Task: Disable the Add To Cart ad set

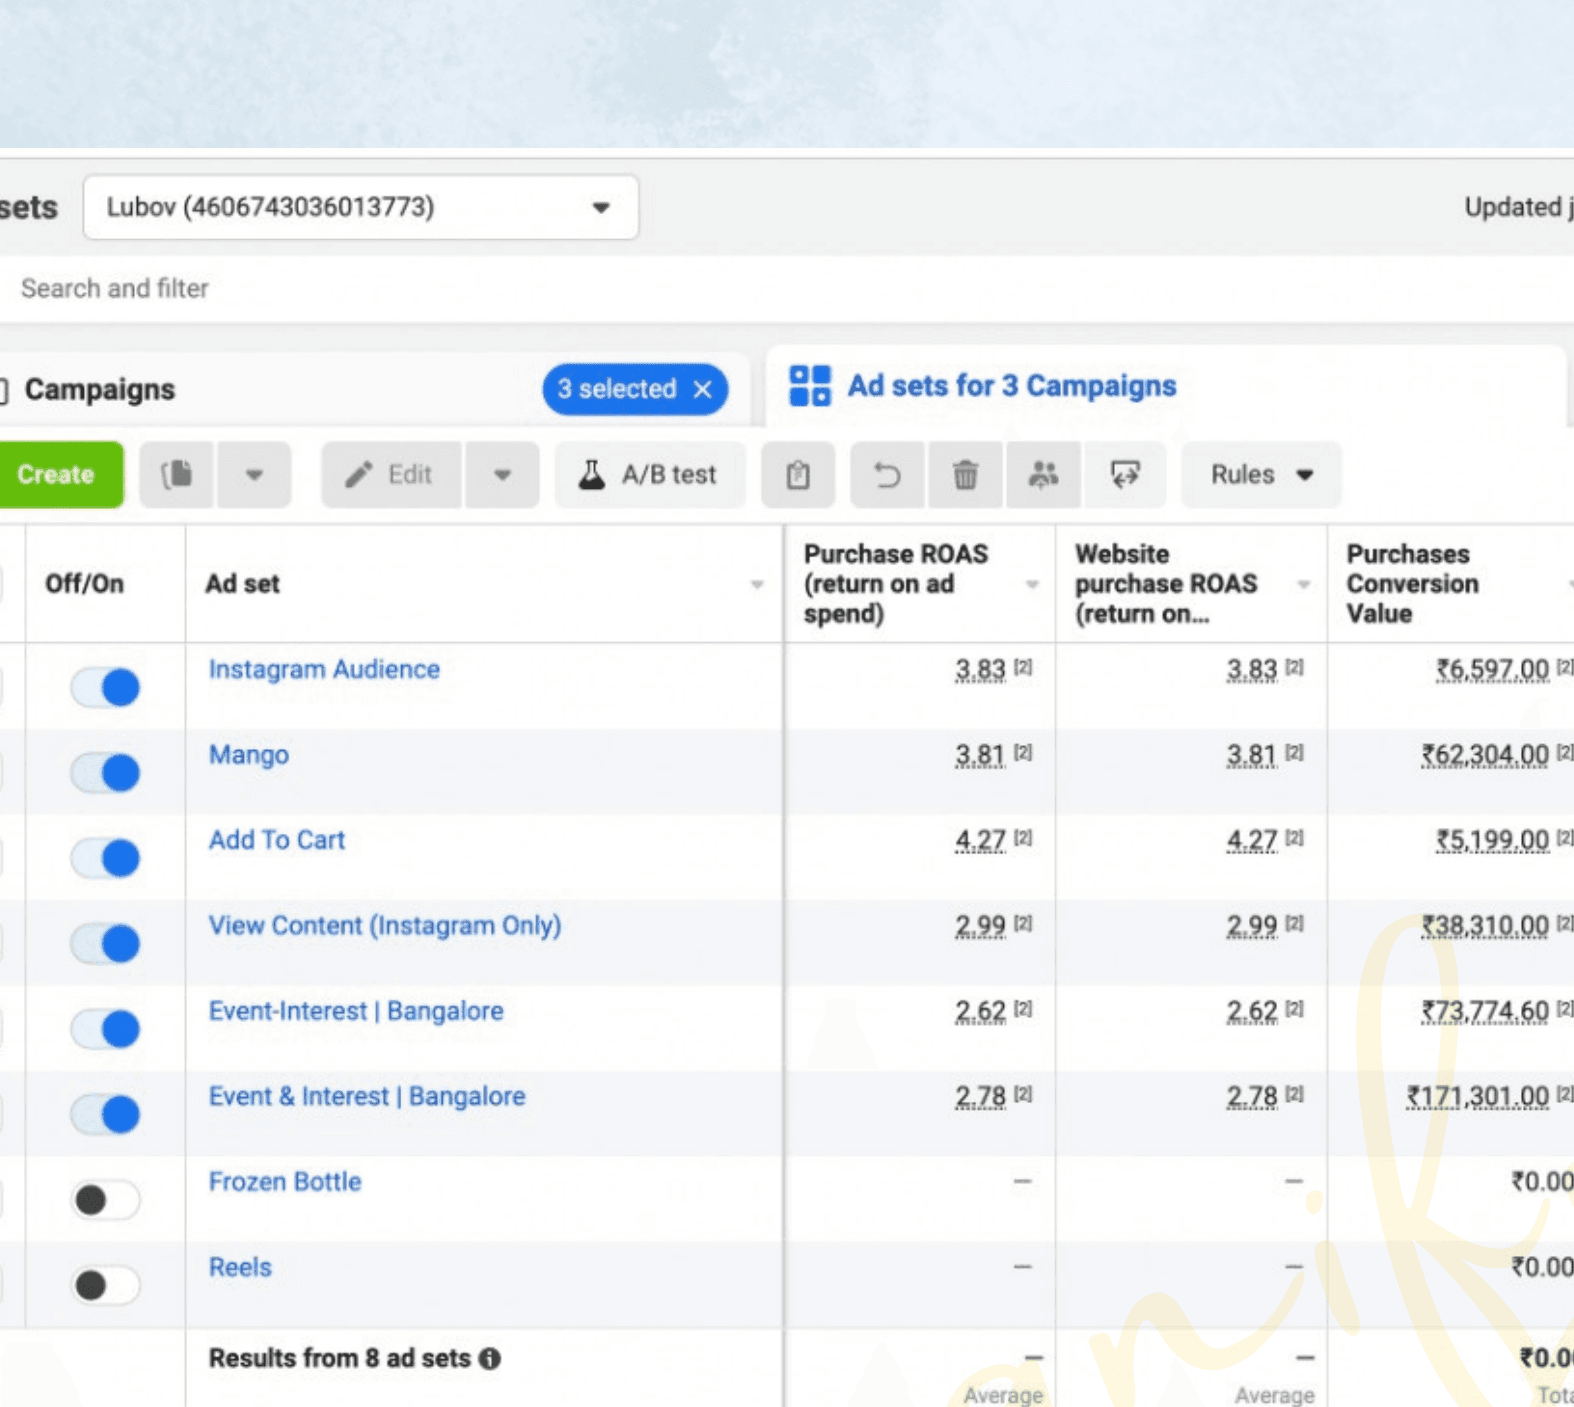Action: pos(106,857)
